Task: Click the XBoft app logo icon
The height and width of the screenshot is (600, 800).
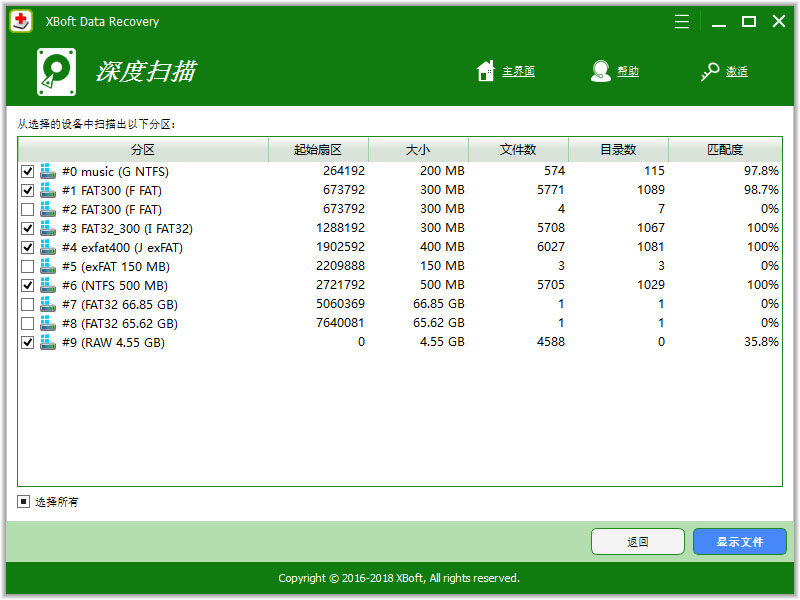Action: [21, 21]
